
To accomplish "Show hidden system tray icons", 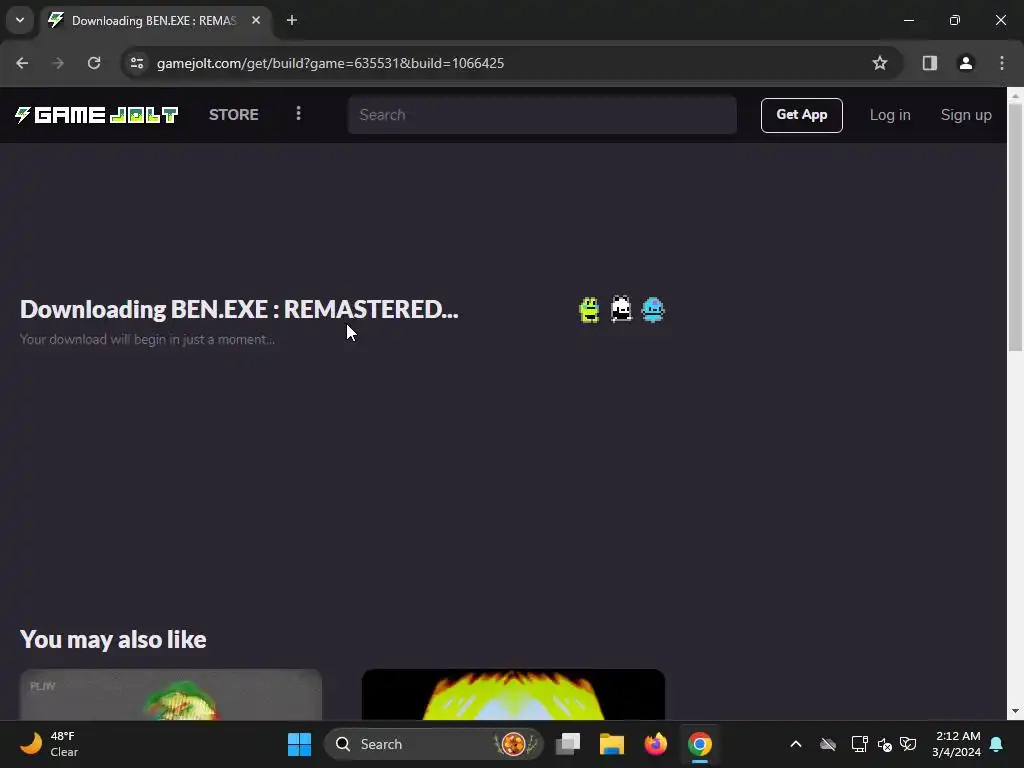I will pos(795,744).
